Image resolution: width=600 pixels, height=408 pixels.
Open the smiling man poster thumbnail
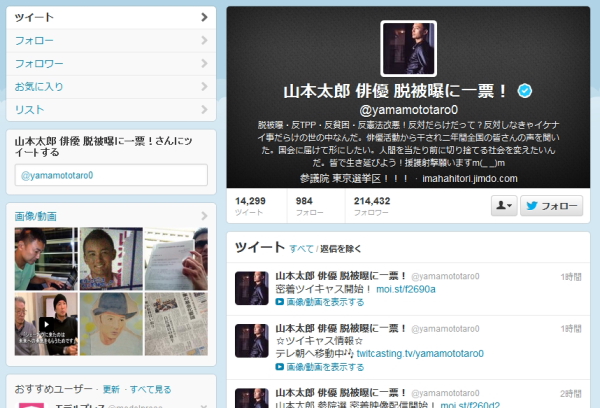111,259
